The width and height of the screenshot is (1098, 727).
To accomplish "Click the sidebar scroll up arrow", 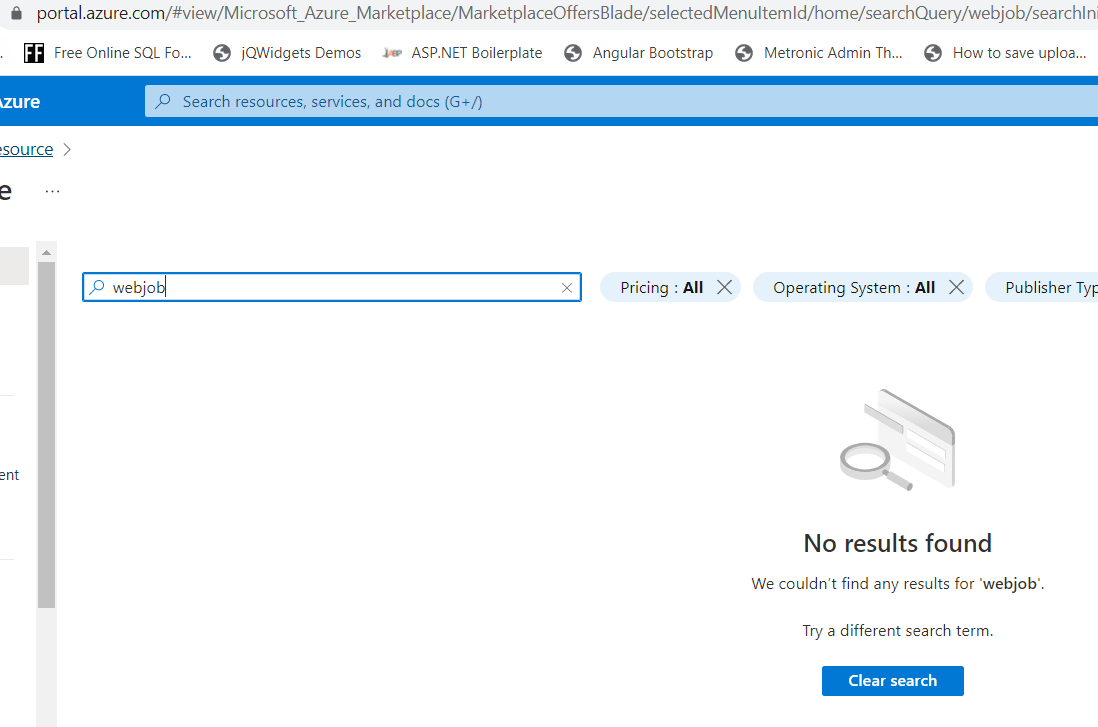I will click(x=46, y=252).
